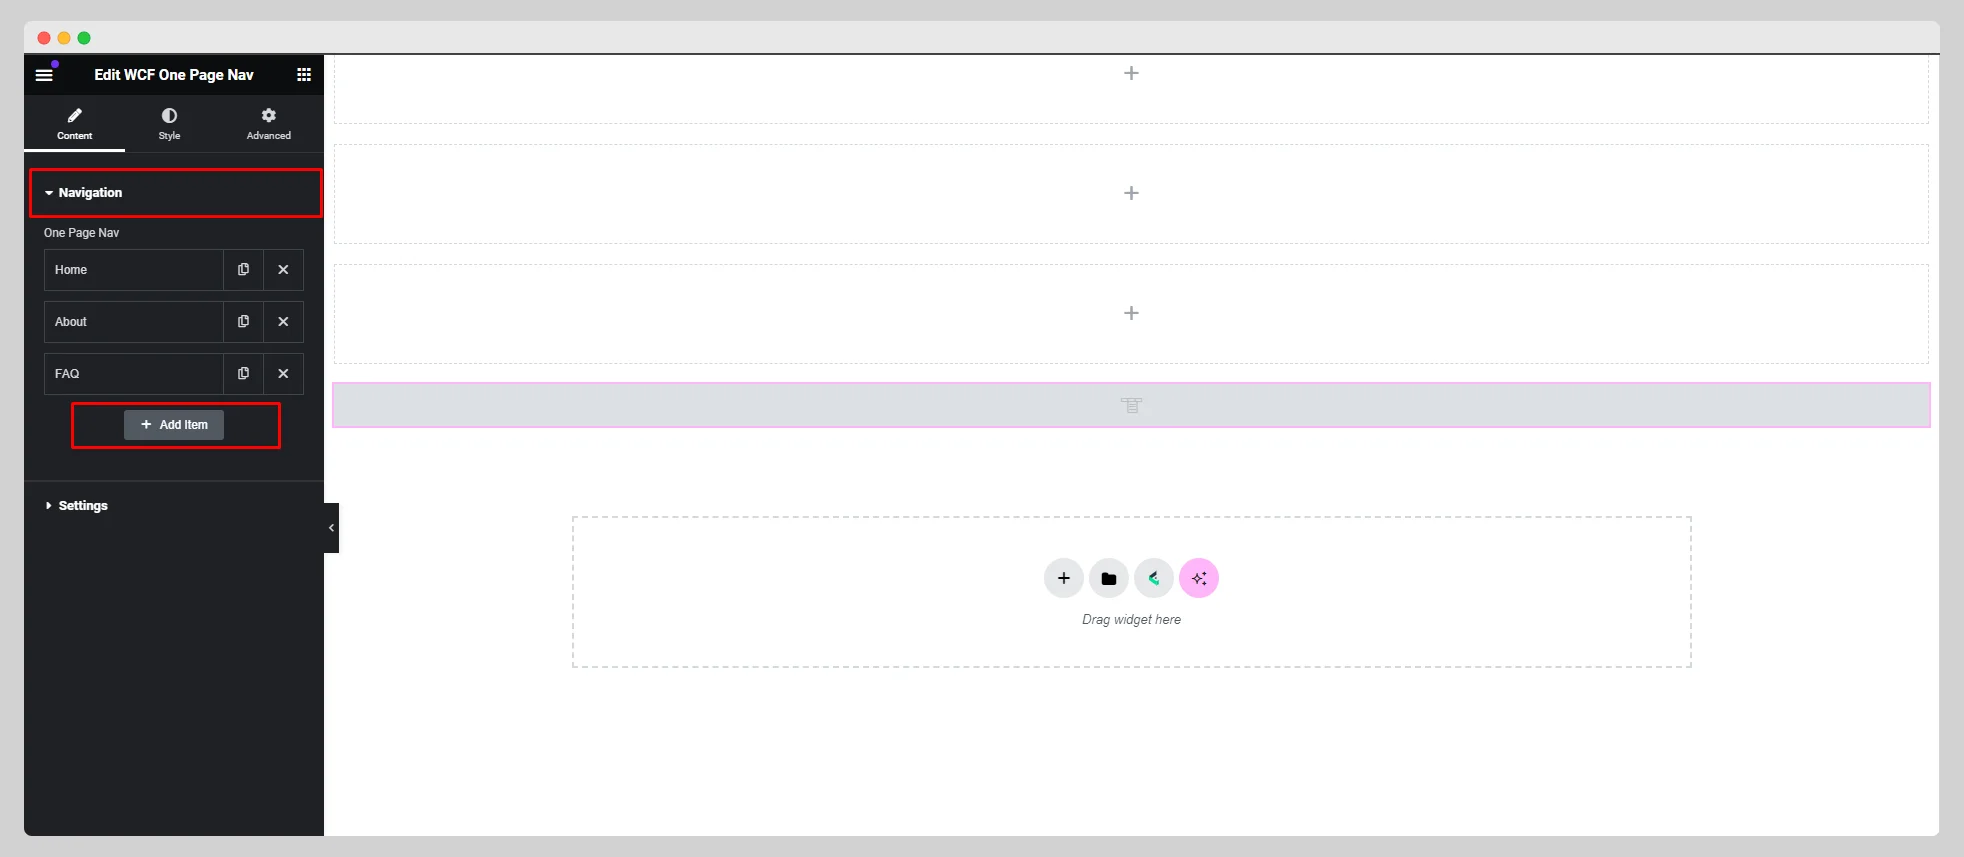The image size is (1964, 857).
Task: Remove the About nav item
Action: (283, 322)
